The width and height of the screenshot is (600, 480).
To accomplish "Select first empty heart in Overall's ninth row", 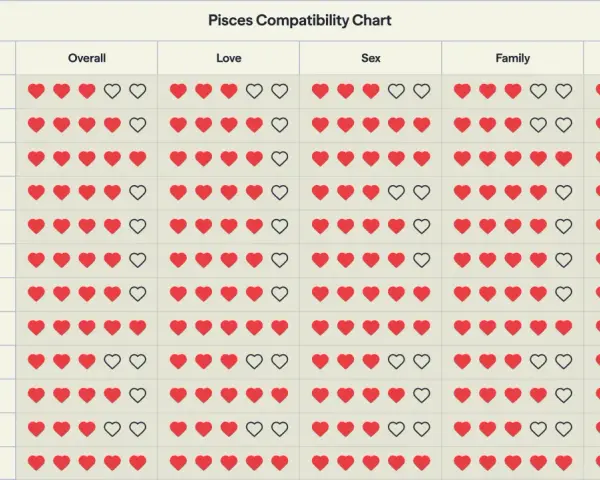I will tap(112, 361).
